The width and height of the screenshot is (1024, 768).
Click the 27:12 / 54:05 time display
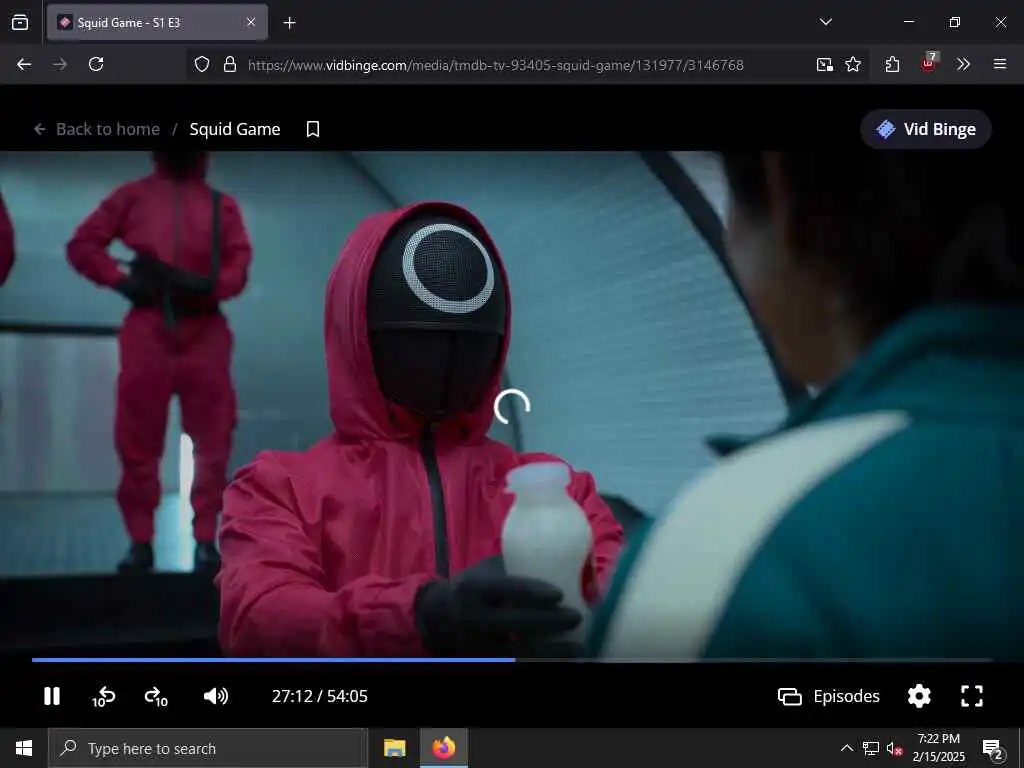pos(319,696)
